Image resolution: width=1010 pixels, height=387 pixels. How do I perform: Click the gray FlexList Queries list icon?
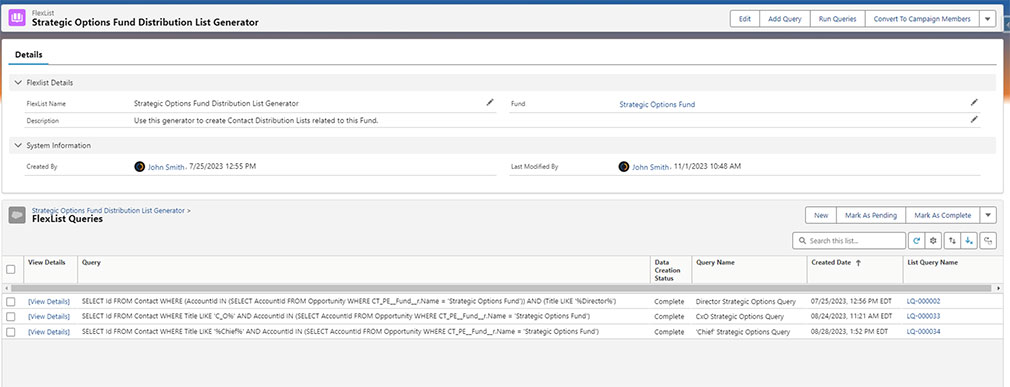tap(17, 215)
